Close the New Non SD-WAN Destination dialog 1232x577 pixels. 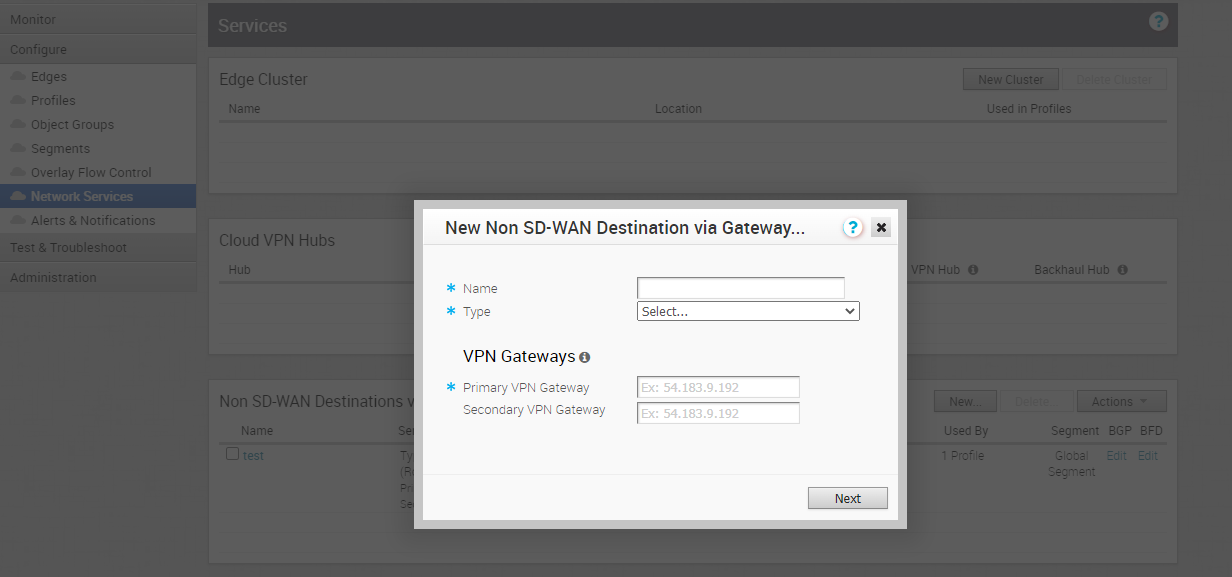[881, 228]
